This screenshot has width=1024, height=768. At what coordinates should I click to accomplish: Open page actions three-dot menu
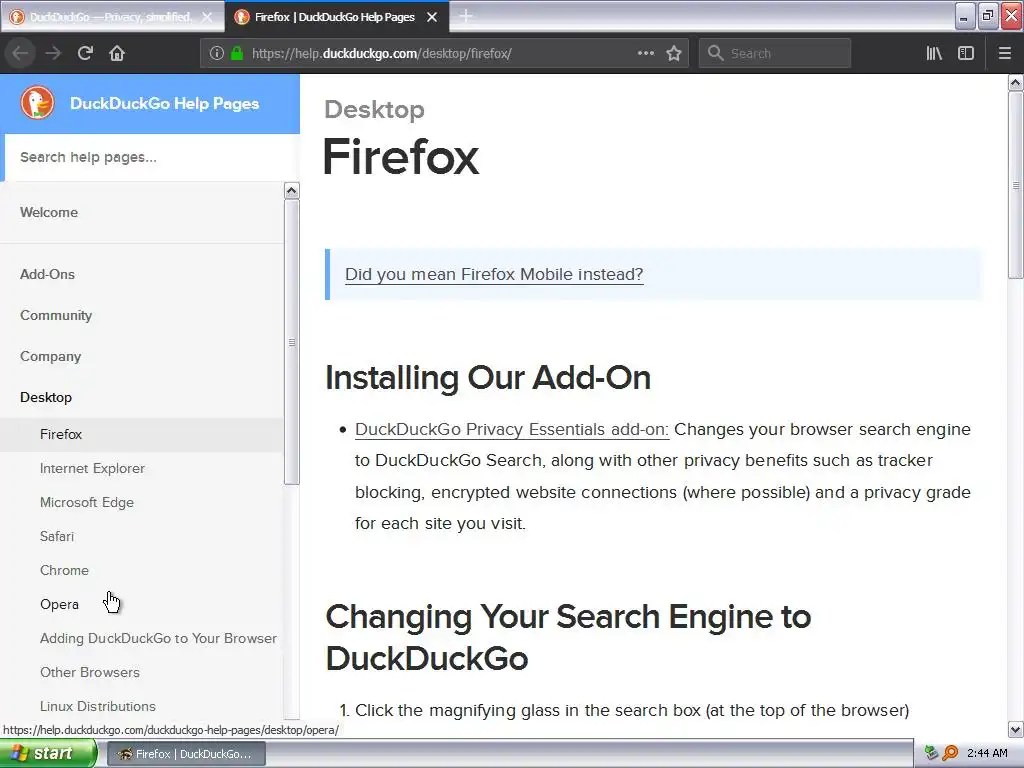coord(646,53)
